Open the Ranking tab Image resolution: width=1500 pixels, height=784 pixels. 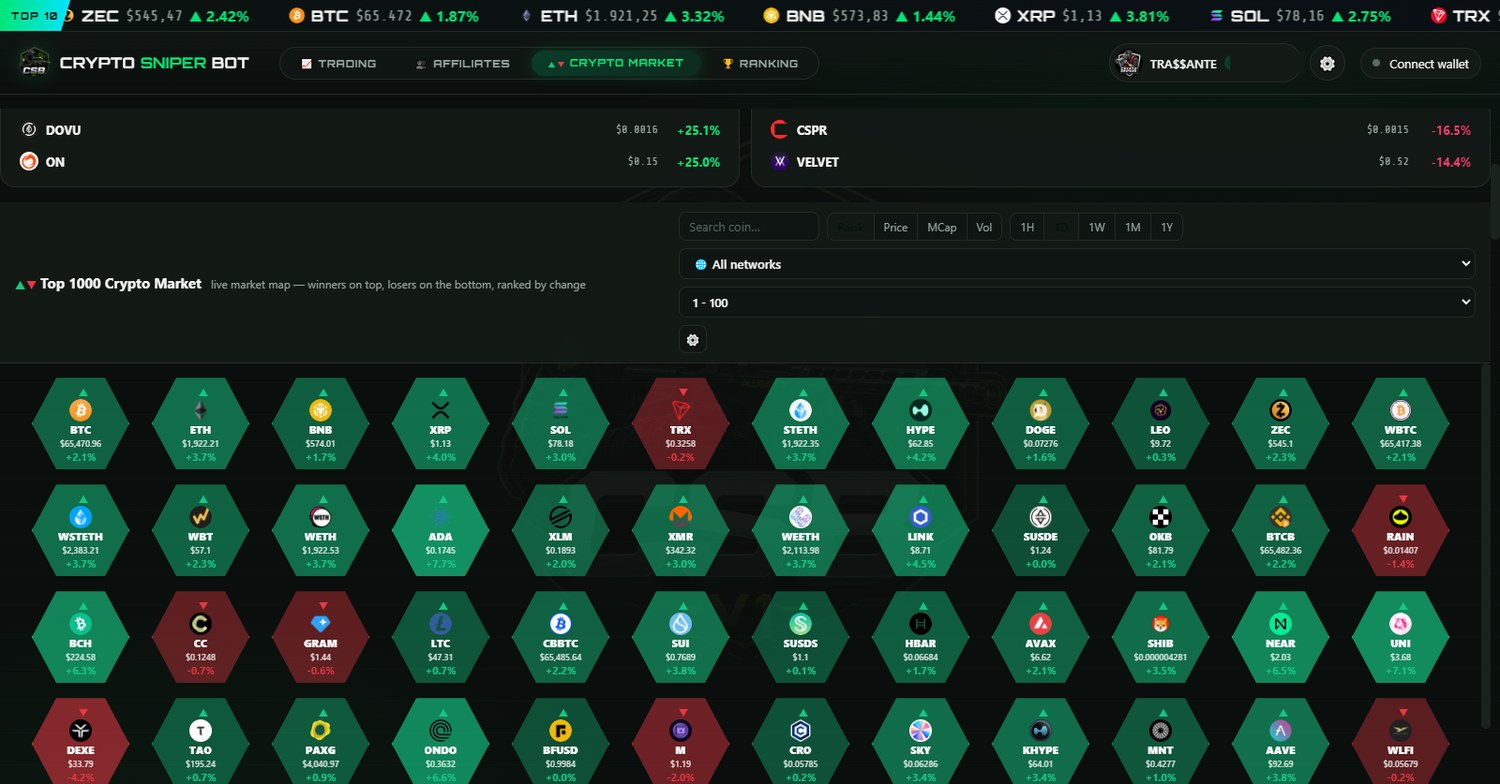point(761,63)
